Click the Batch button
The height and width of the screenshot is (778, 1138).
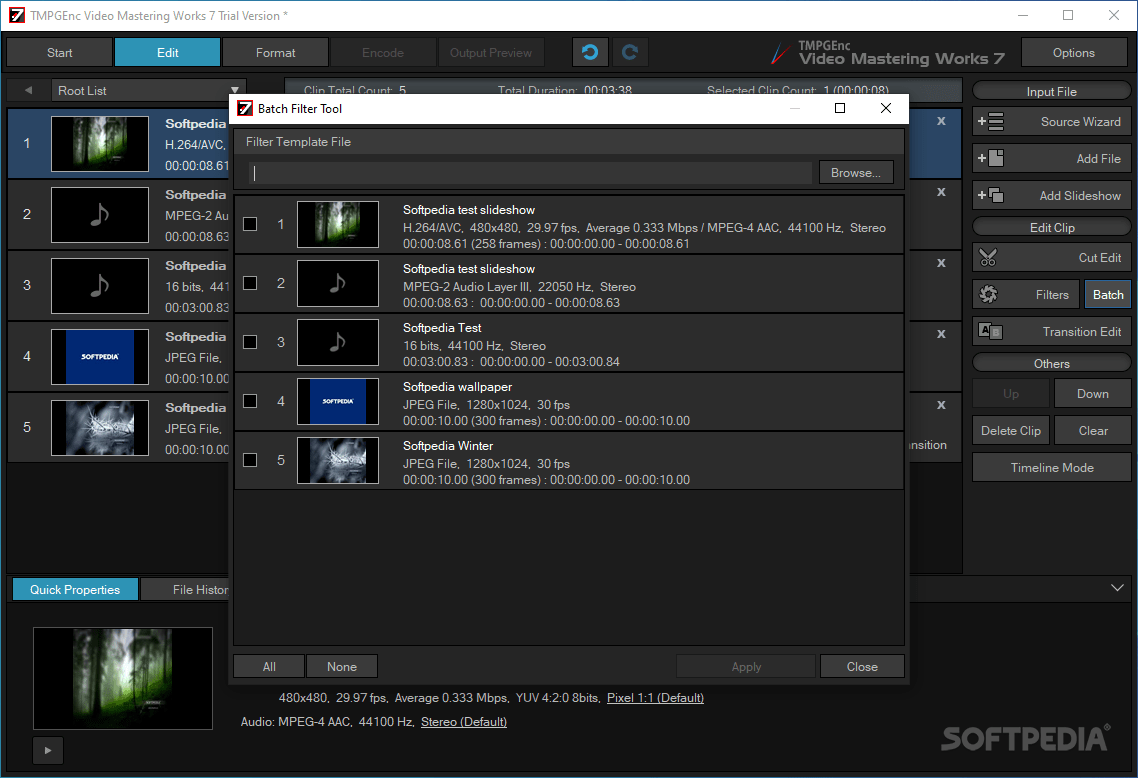tap(1108, 295)
